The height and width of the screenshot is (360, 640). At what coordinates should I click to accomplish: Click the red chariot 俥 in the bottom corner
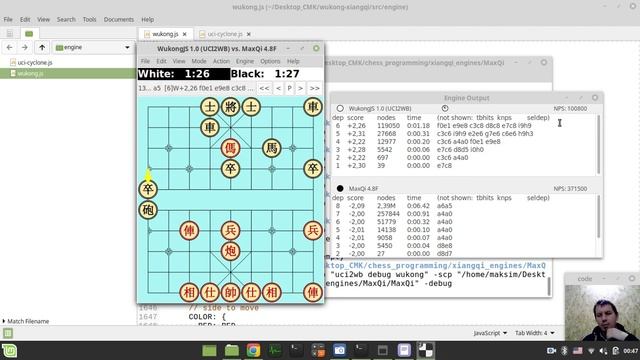(x=313, y=292)
